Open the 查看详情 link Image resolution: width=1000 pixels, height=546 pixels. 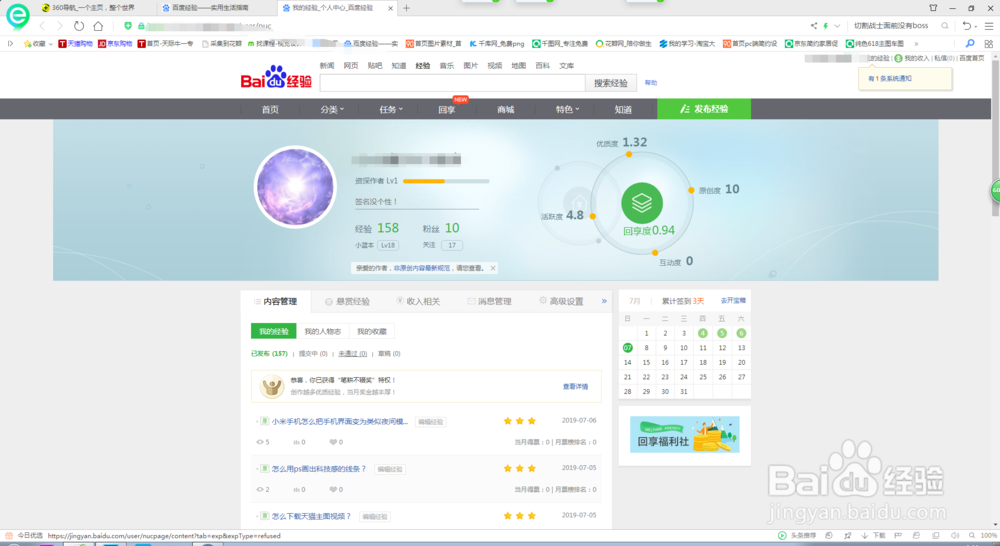[x=575, y=387]
